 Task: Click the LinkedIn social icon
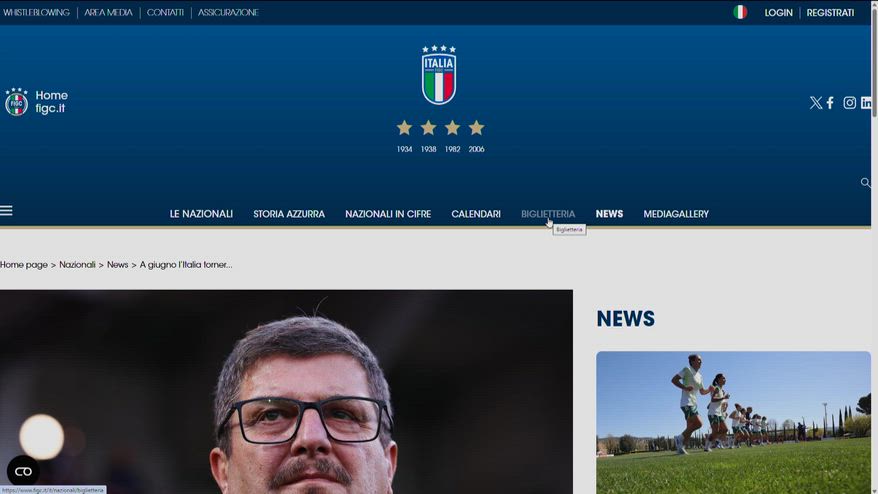click(x=866, y=103)
